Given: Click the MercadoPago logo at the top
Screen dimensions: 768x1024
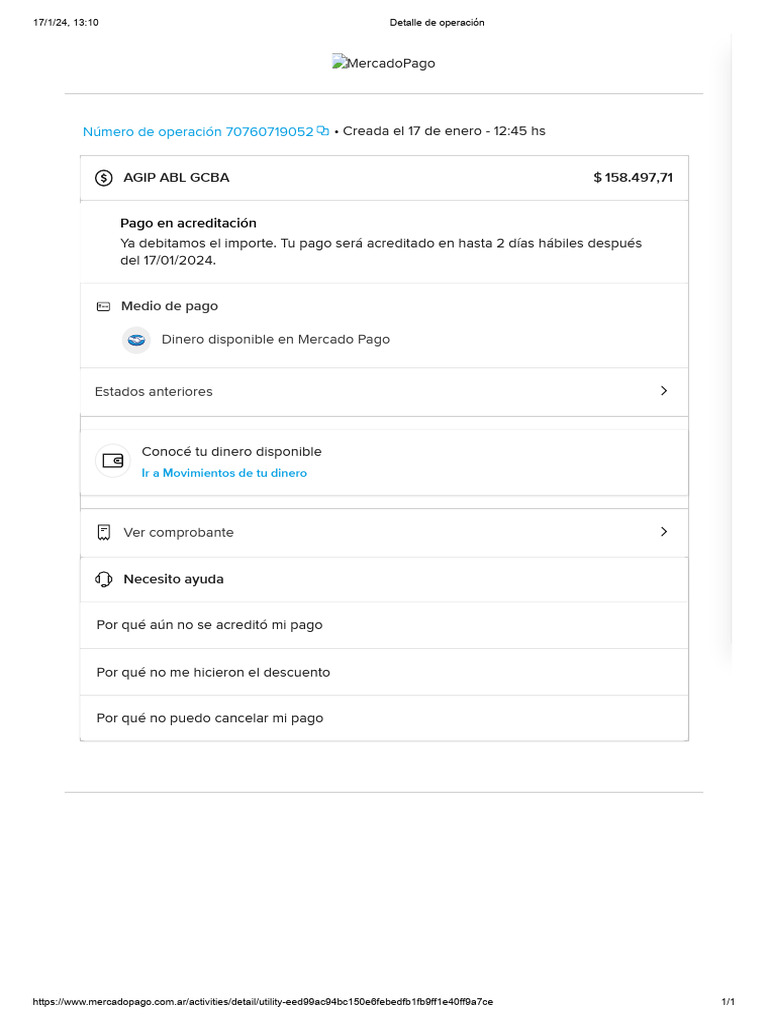Looking at the screenshot, I should [x=384, y=63].
